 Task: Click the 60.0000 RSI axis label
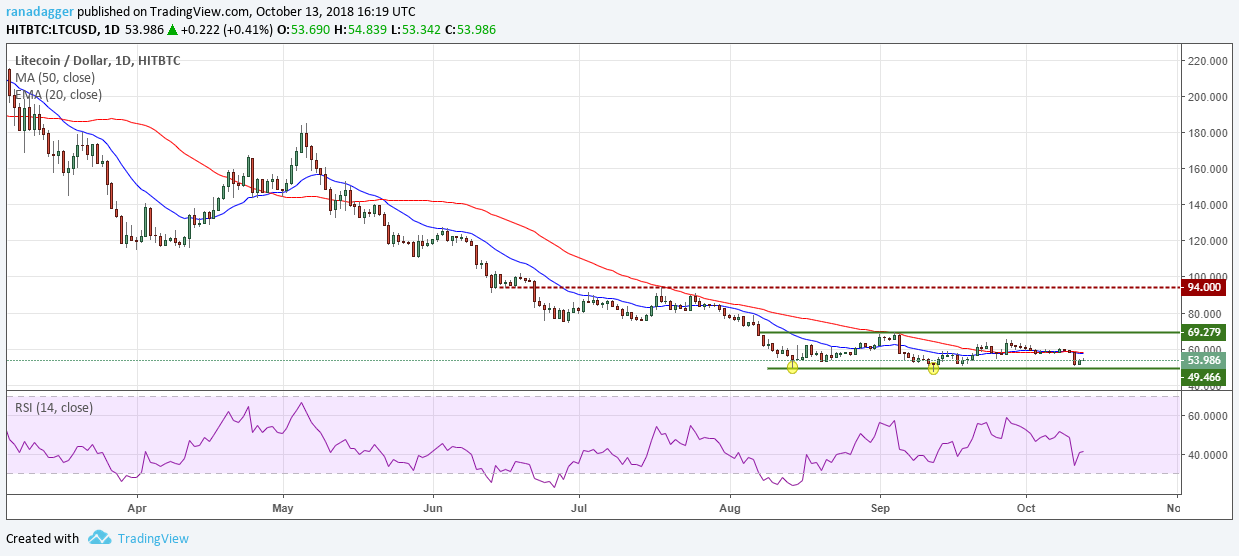[x=1208, y=415]
